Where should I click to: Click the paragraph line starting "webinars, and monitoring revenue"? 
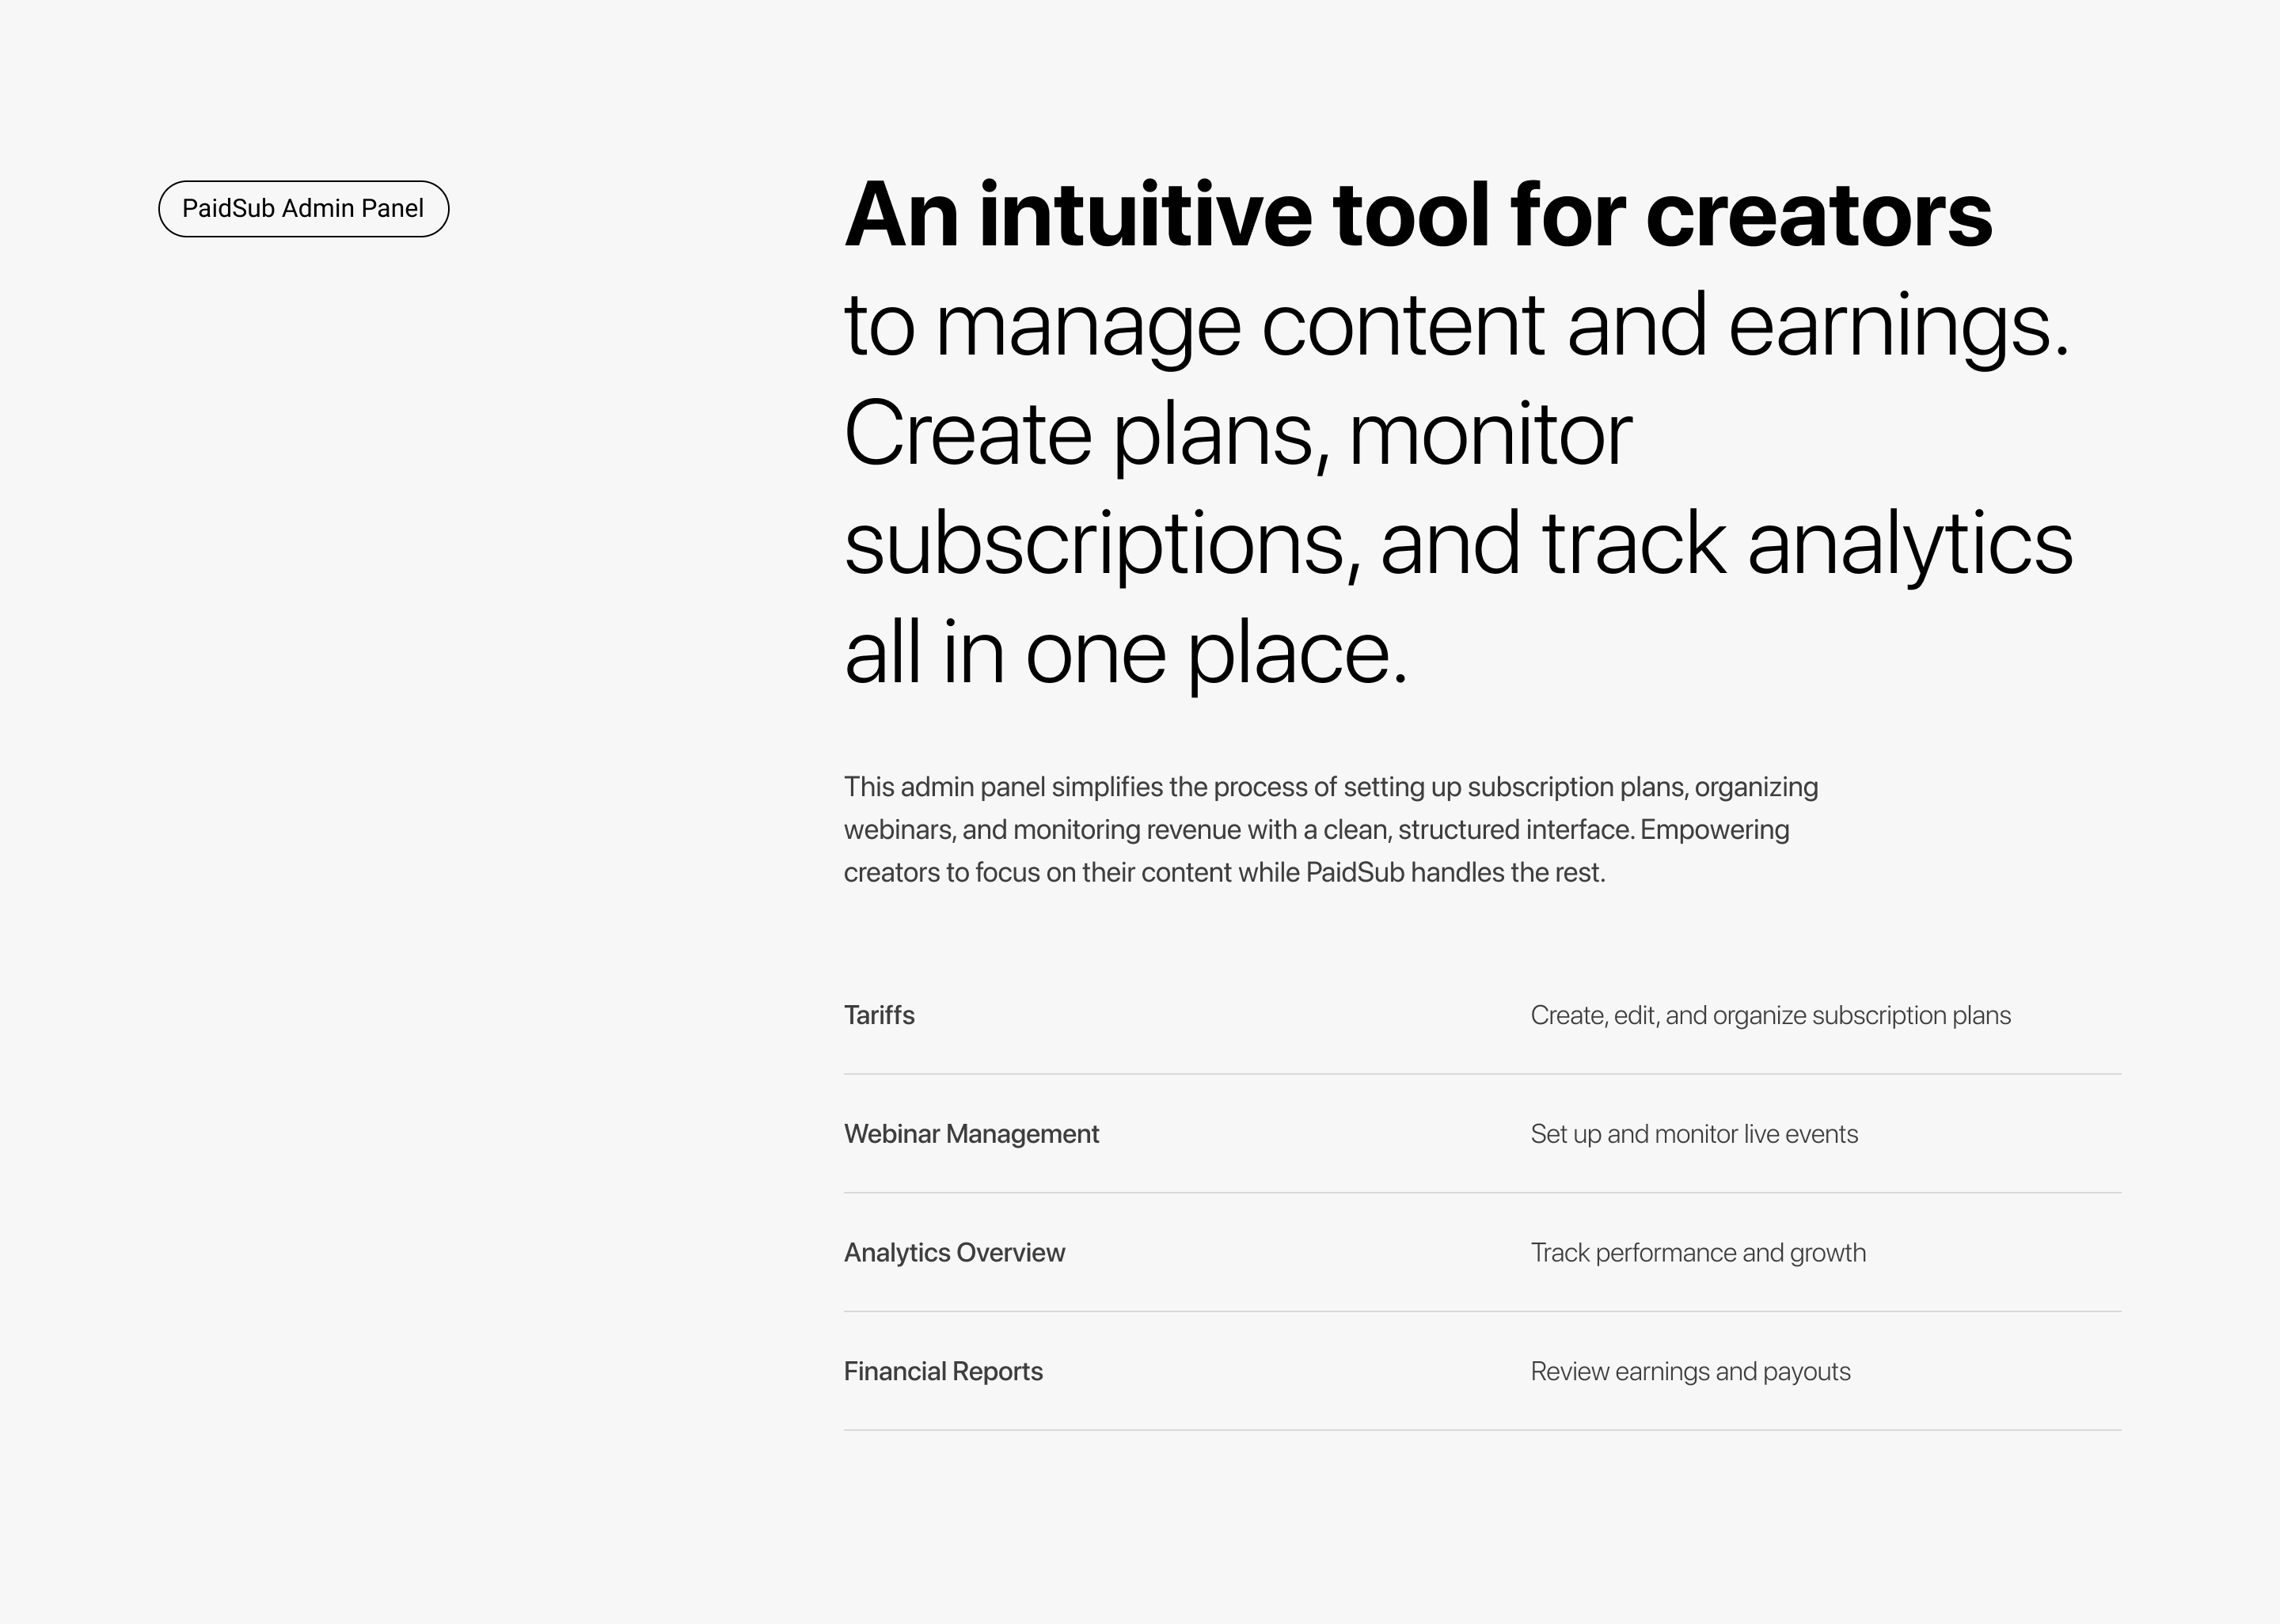pyautogui.click(x=1316, y=830)
